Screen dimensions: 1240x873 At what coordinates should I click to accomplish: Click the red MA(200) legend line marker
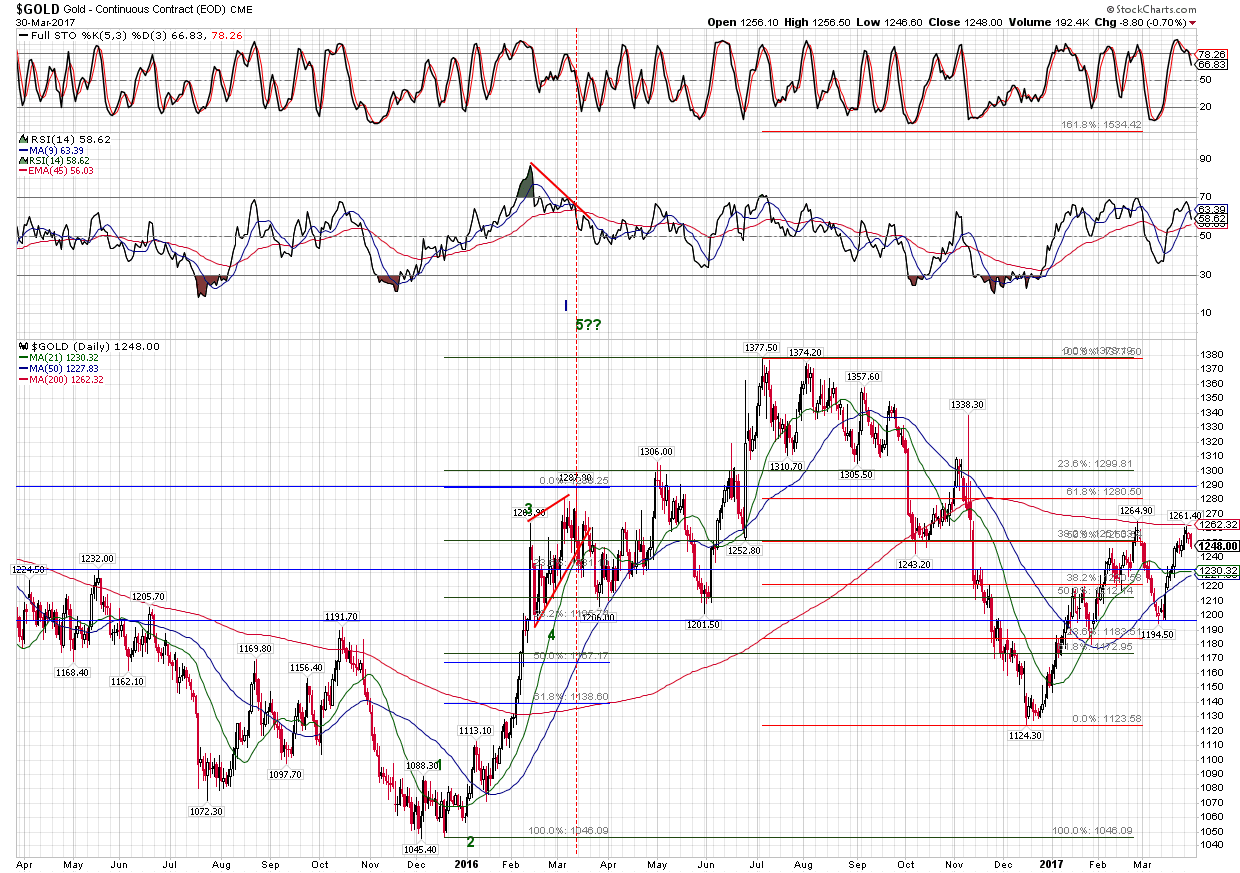pos(24,379)
